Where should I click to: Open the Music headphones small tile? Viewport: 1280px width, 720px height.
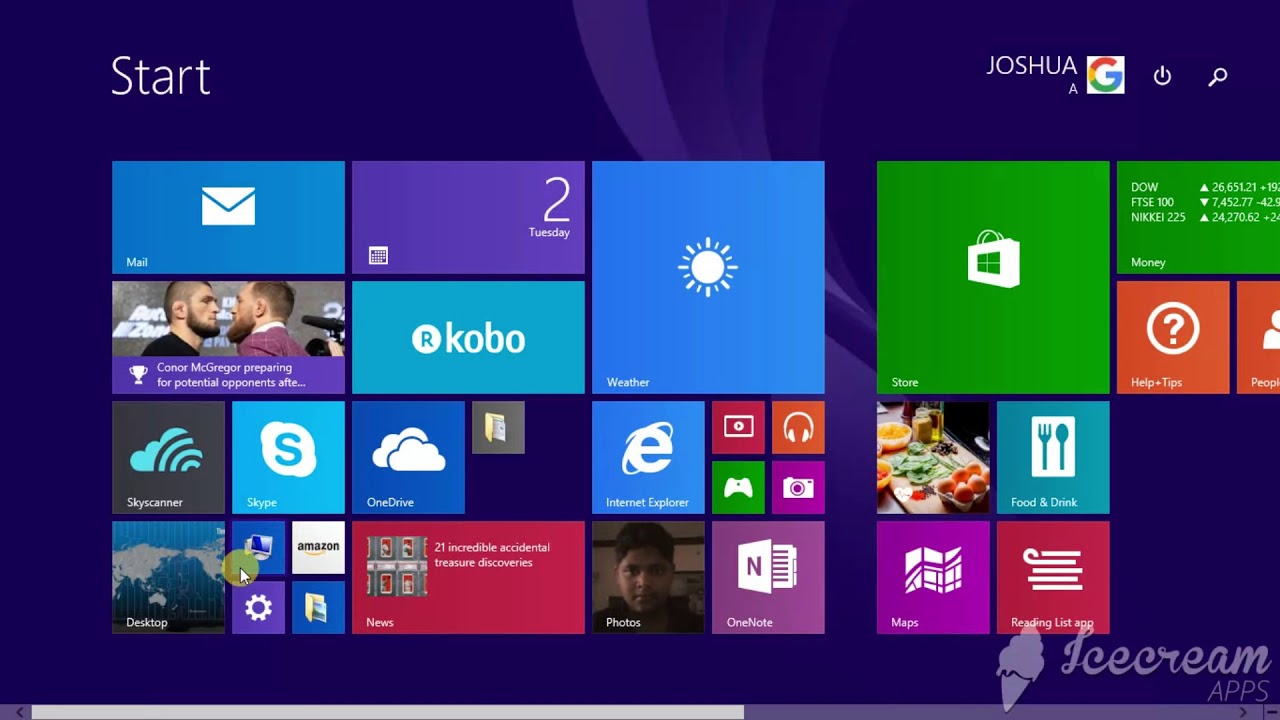tap(798, 427)
